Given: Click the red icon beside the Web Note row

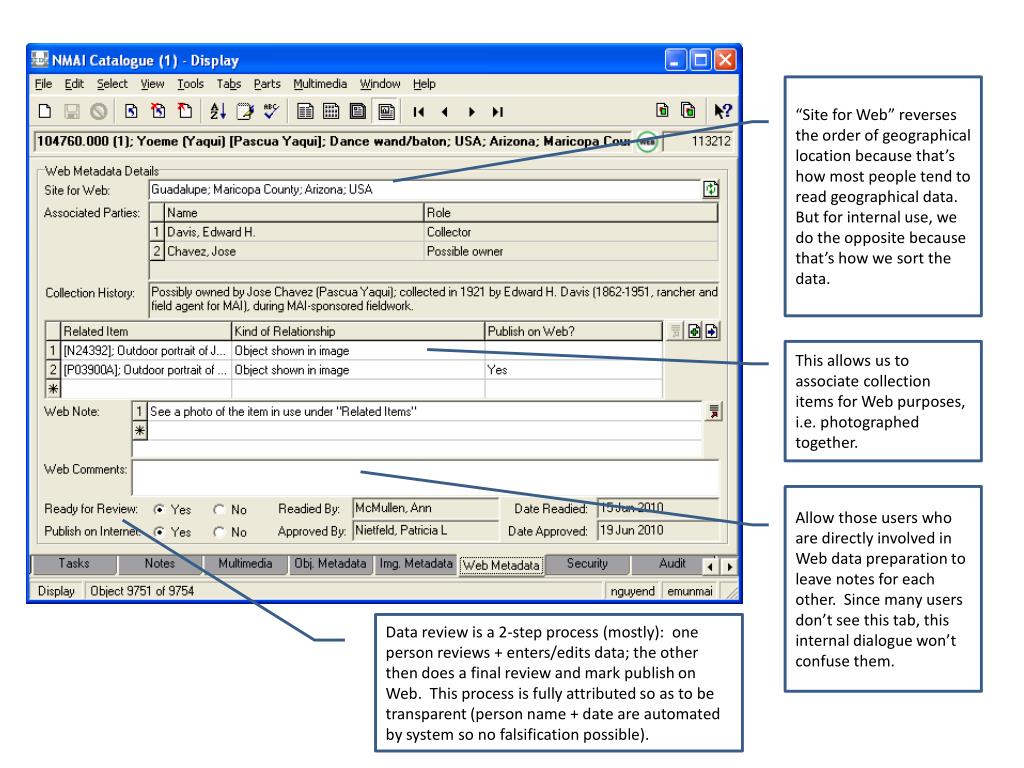Looking at the screenshot, I should (714, 412).
